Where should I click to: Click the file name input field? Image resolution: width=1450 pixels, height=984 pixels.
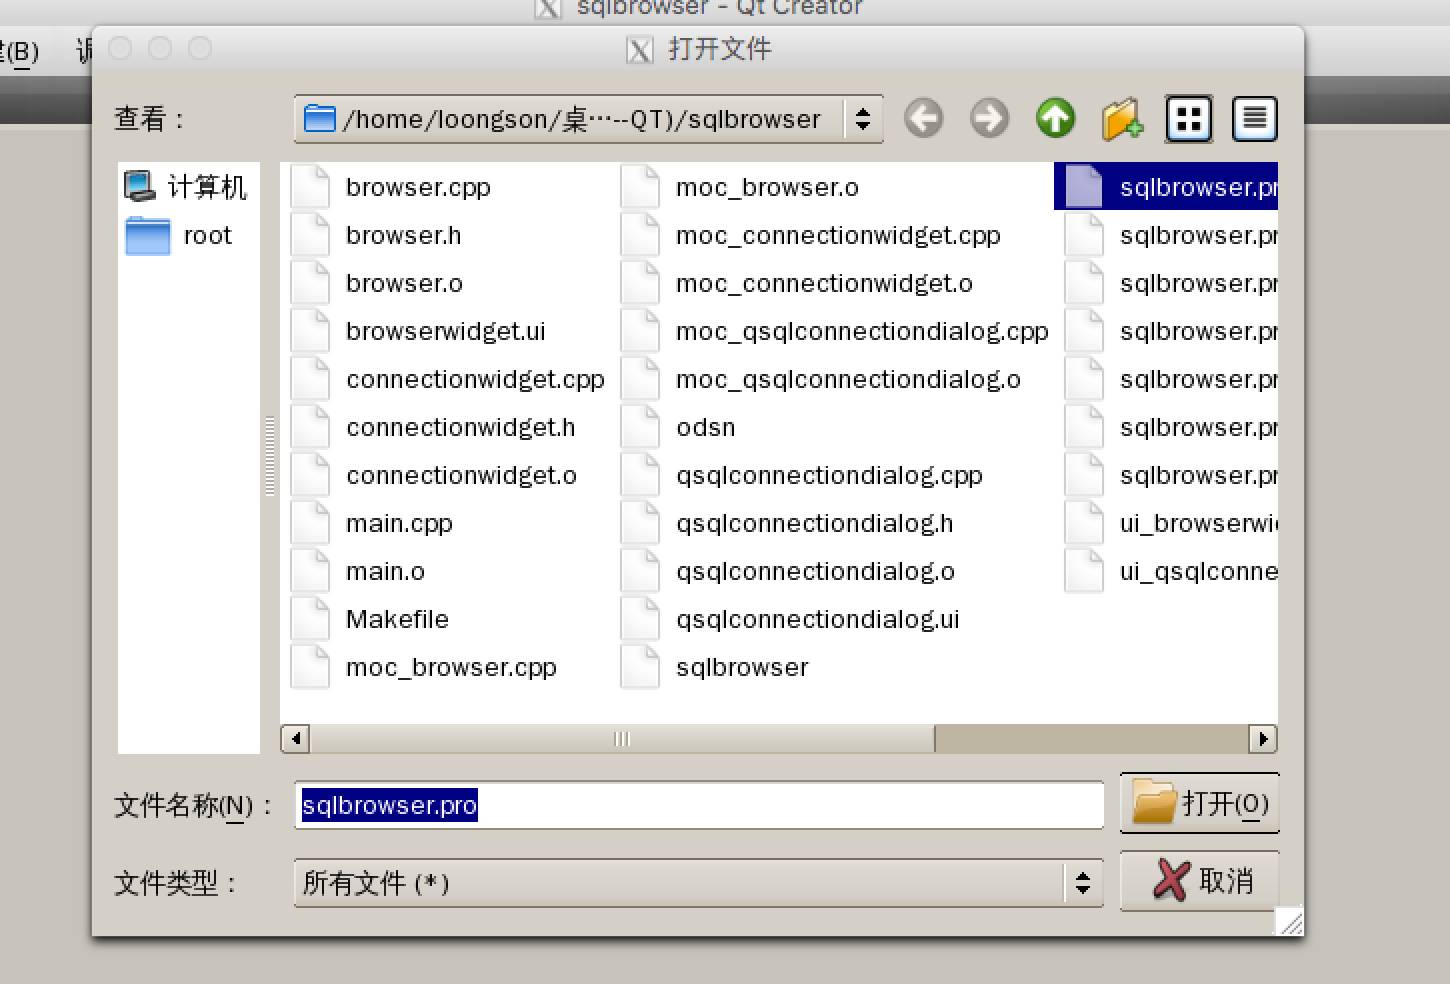tap(699, 805)
